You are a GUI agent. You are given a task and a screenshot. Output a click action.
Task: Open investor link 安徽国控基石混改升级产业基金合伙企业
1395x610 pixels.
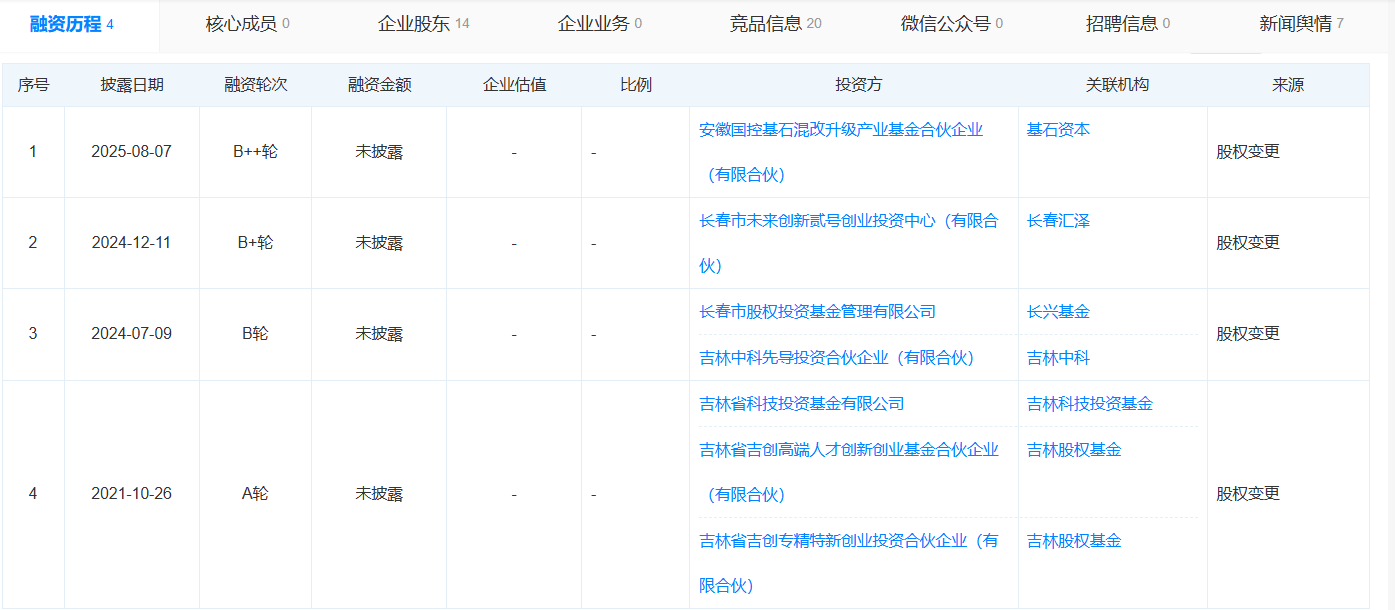842,152
